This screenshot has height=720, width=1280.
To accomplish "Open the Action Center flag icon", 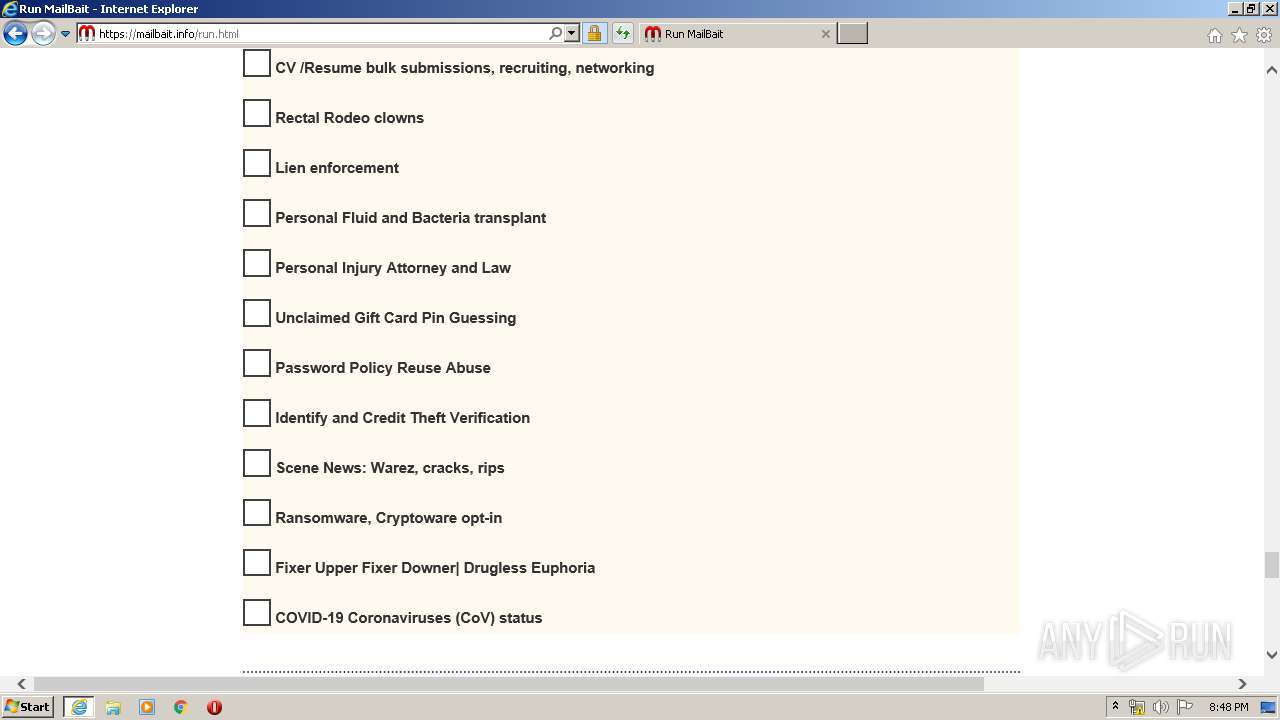I will tap(1185, 707).
